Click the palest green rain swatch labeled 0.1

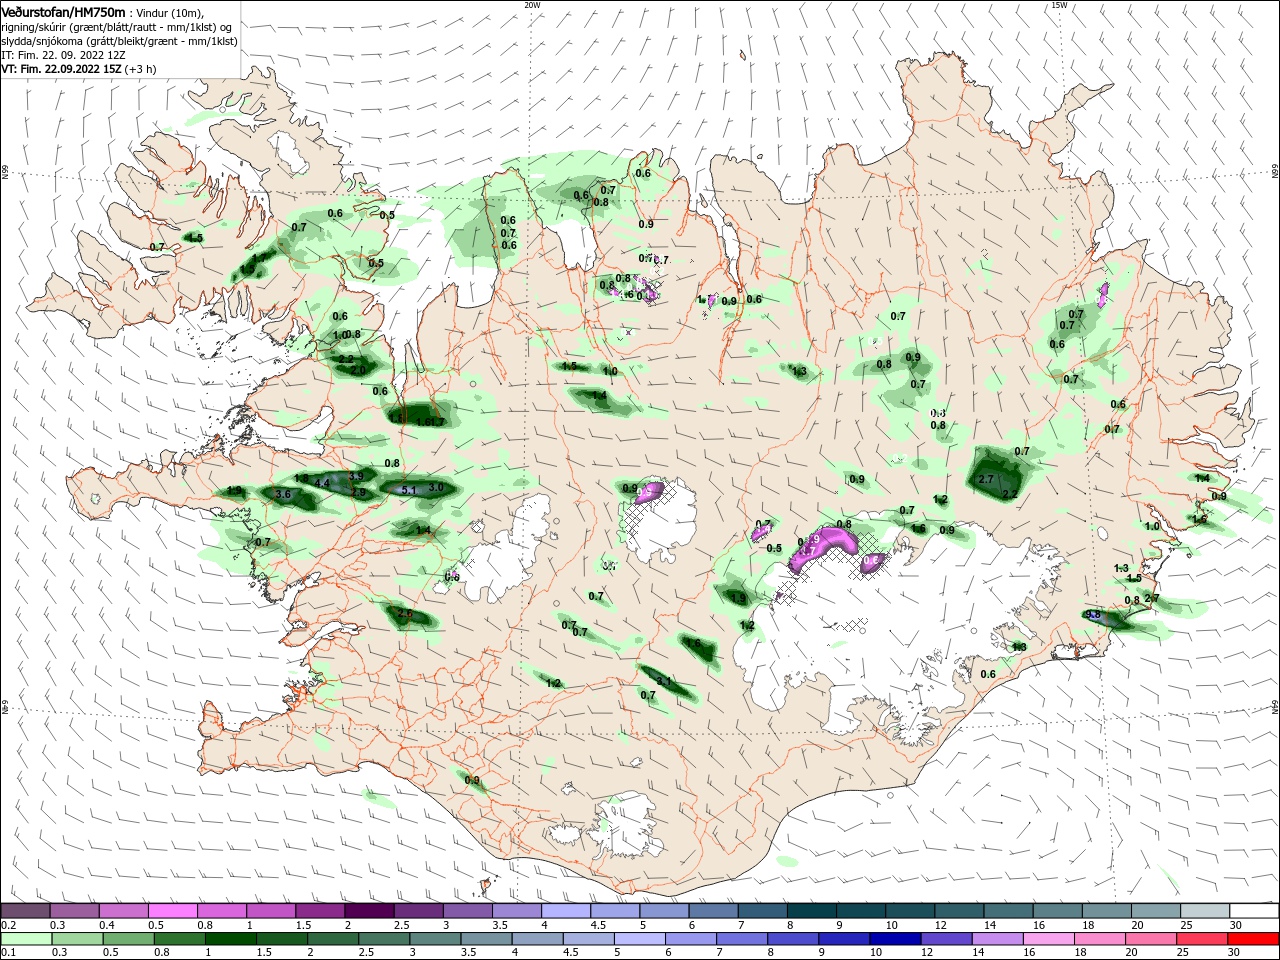pos(26,939)
